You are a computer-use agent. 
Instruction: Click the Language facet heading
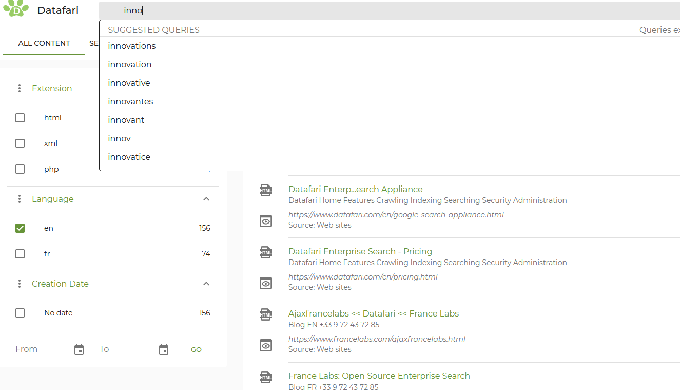(52, 199)
